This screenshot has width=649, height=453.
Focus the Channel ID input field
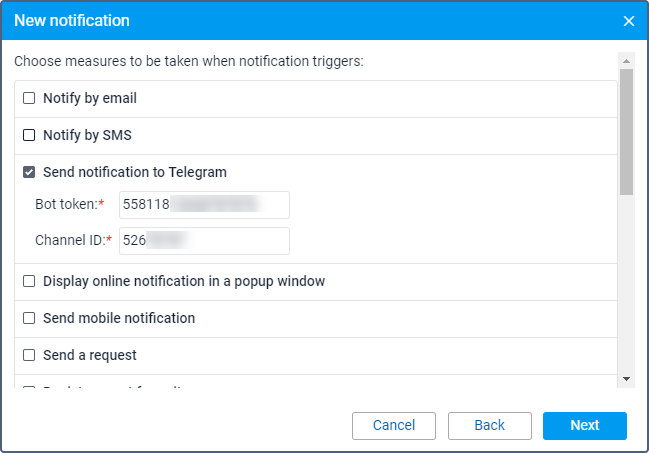(204, 241)
